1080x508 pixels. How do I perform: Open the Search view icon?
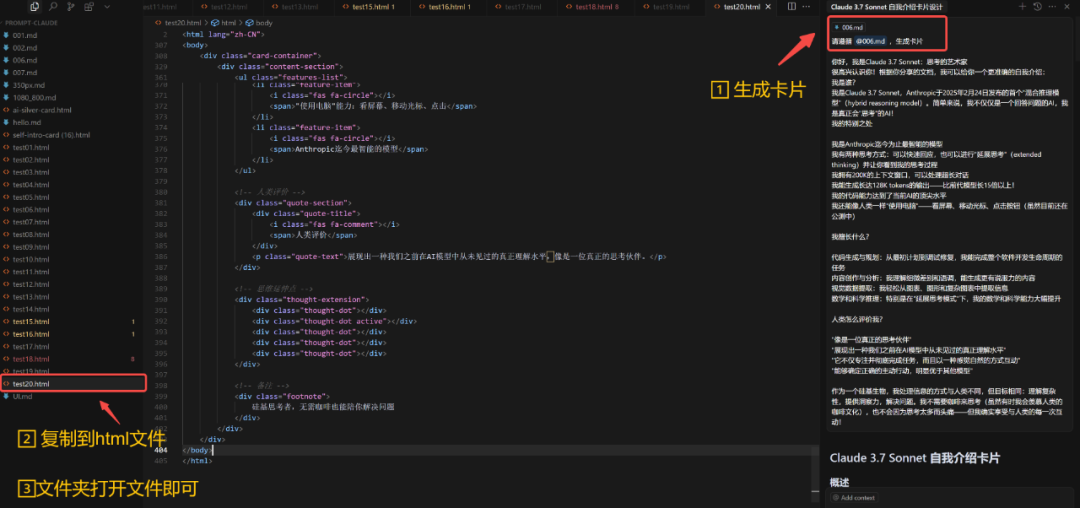coord(53,7)
